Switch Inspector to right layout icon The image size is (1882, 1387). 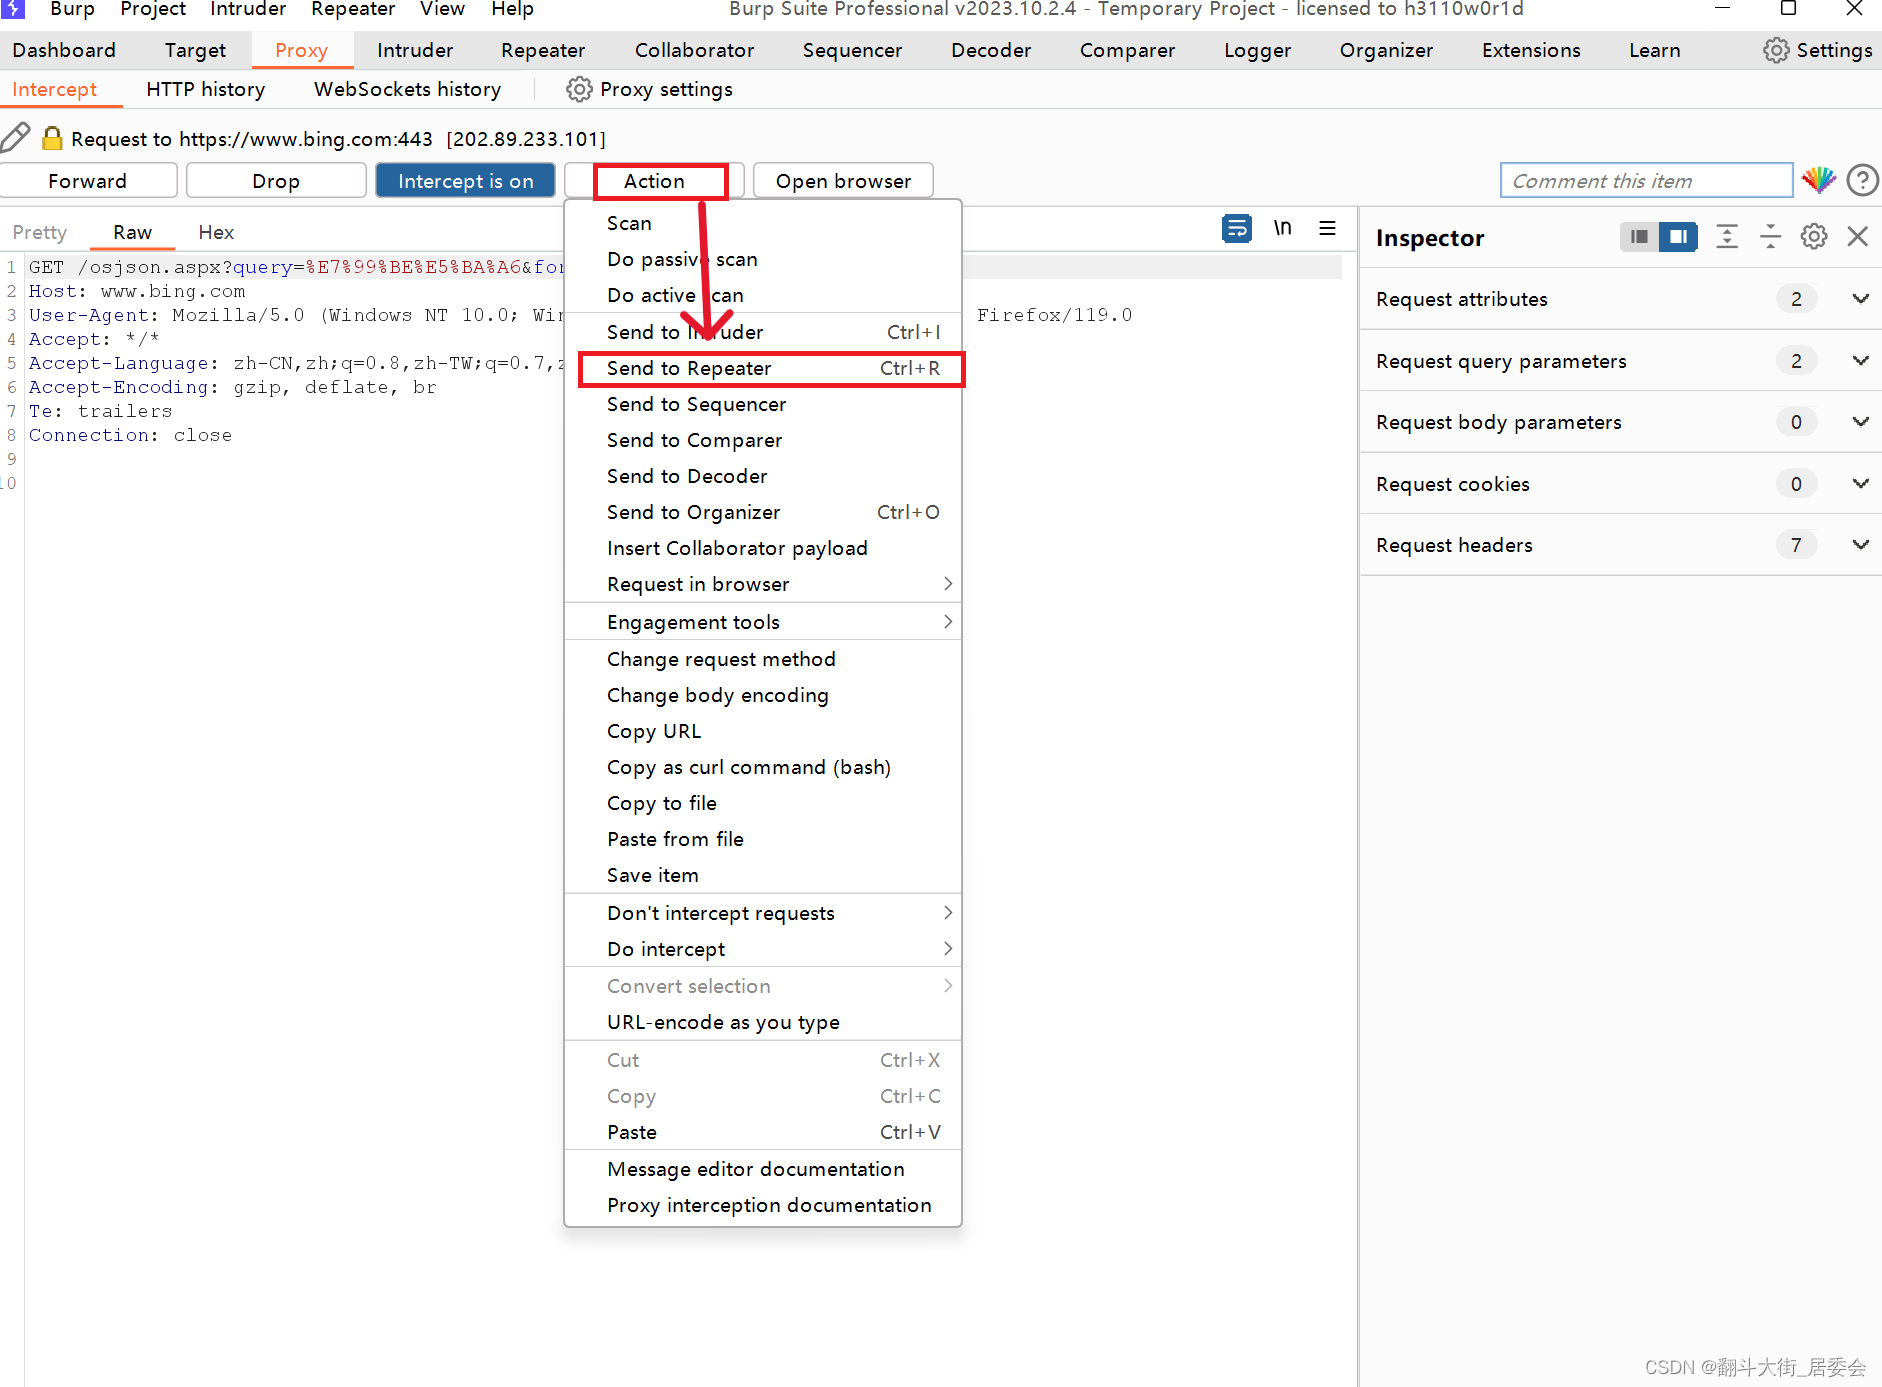tap(1678, 237)
